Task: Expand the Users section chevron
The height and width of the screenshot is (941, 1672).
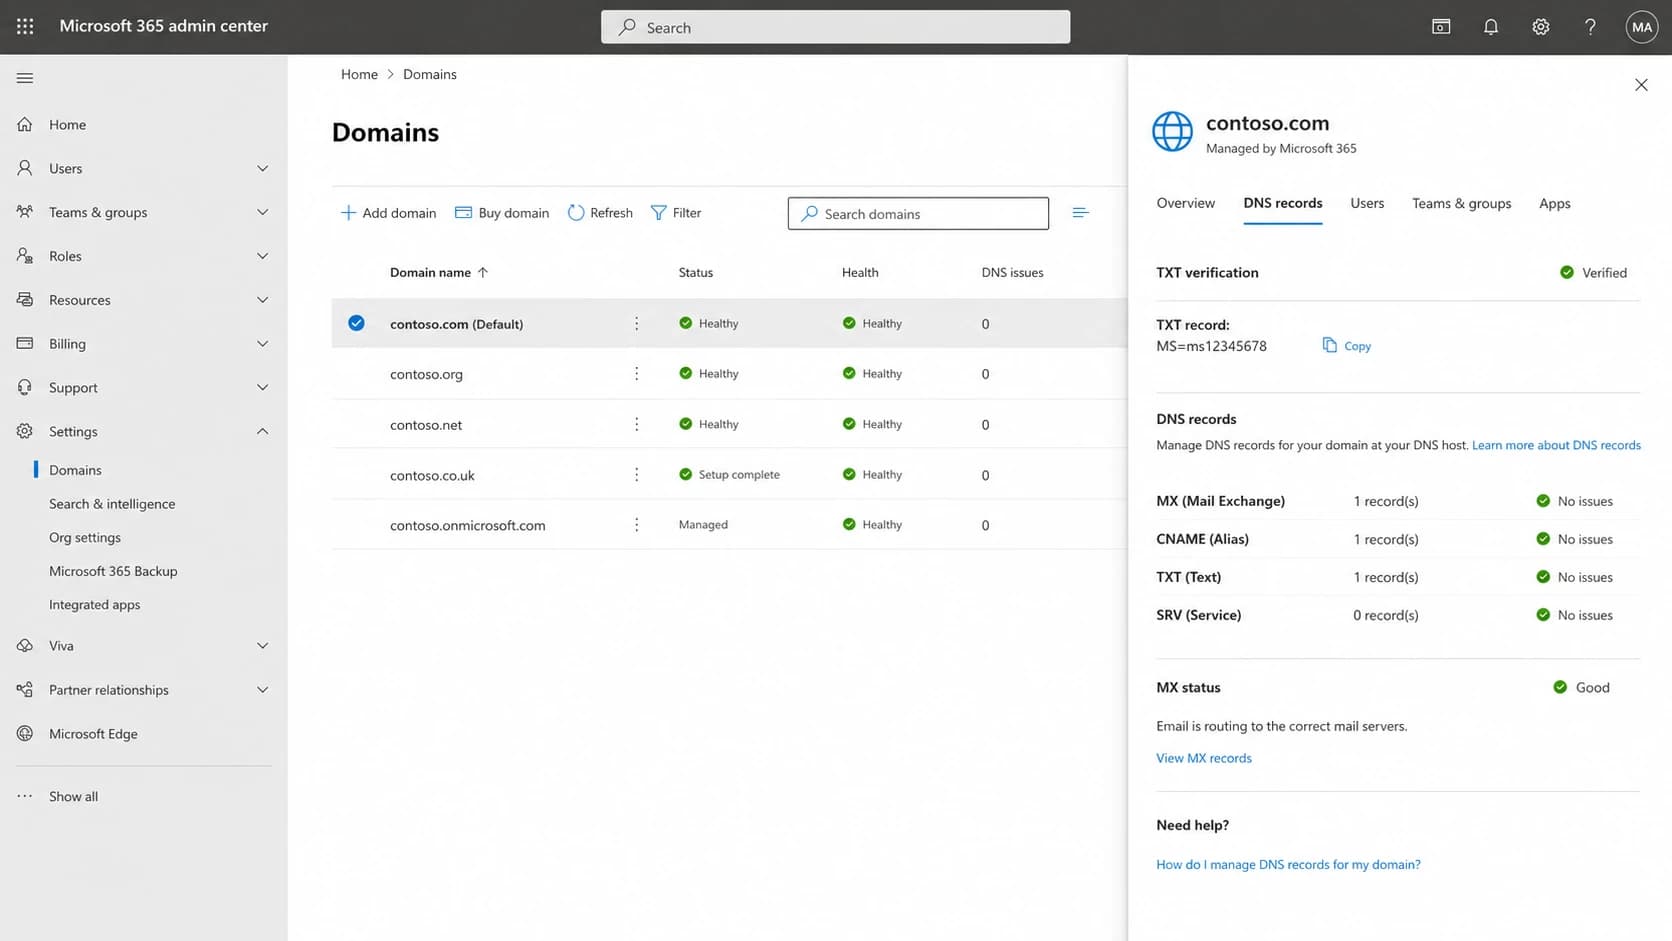Action: click(263, 168)
